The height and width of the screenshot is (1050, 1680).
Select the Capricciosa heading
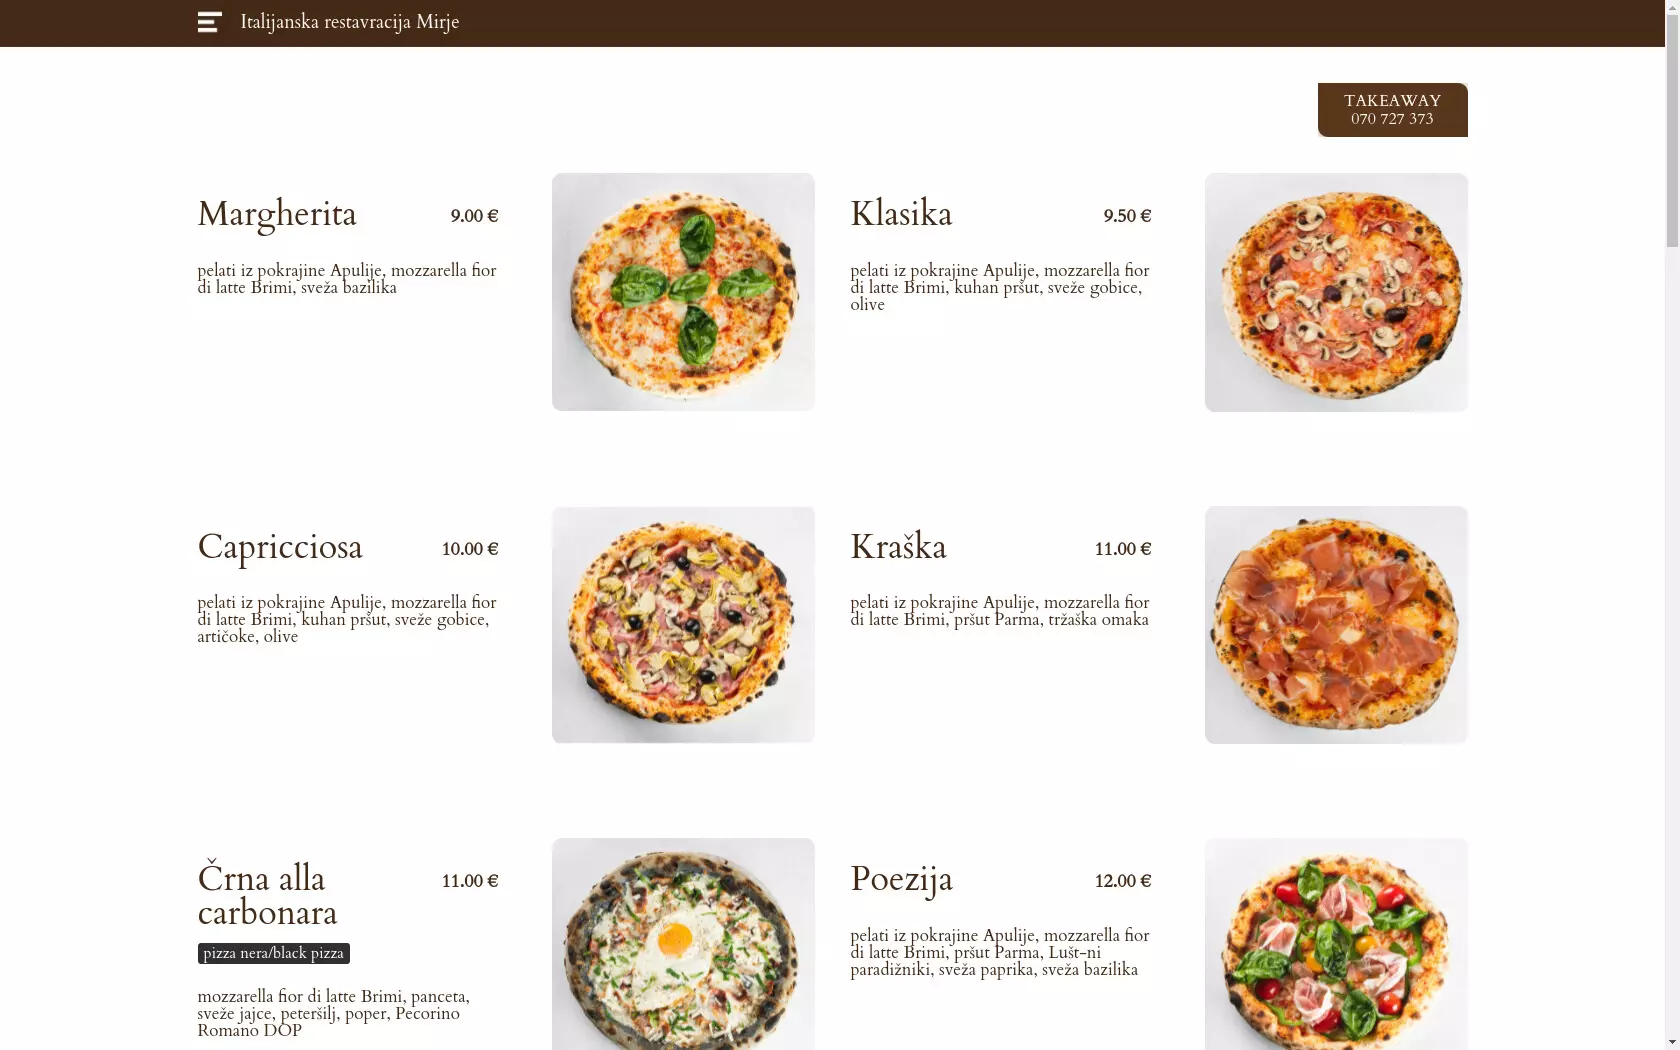pos(280,548)
